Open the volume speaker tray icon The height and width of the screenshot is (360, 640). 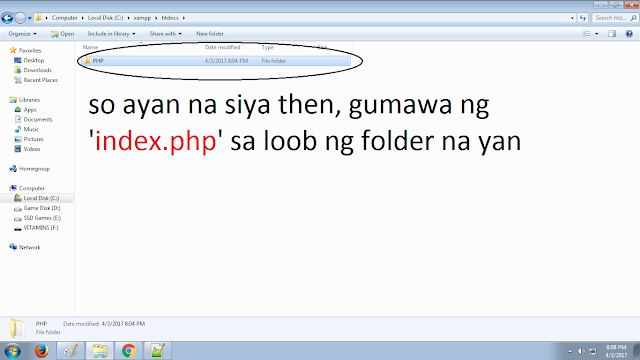[581, 351]
